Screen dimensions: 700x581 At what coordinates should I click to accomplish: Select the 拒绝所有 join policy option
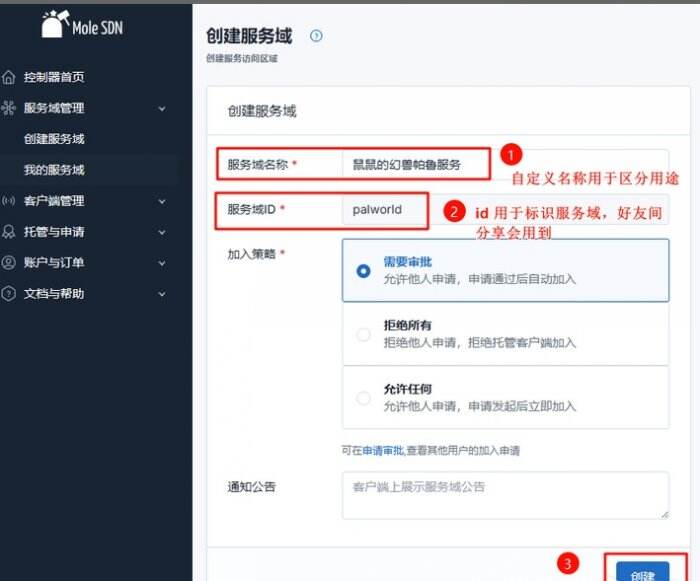(x=364, y=334)
